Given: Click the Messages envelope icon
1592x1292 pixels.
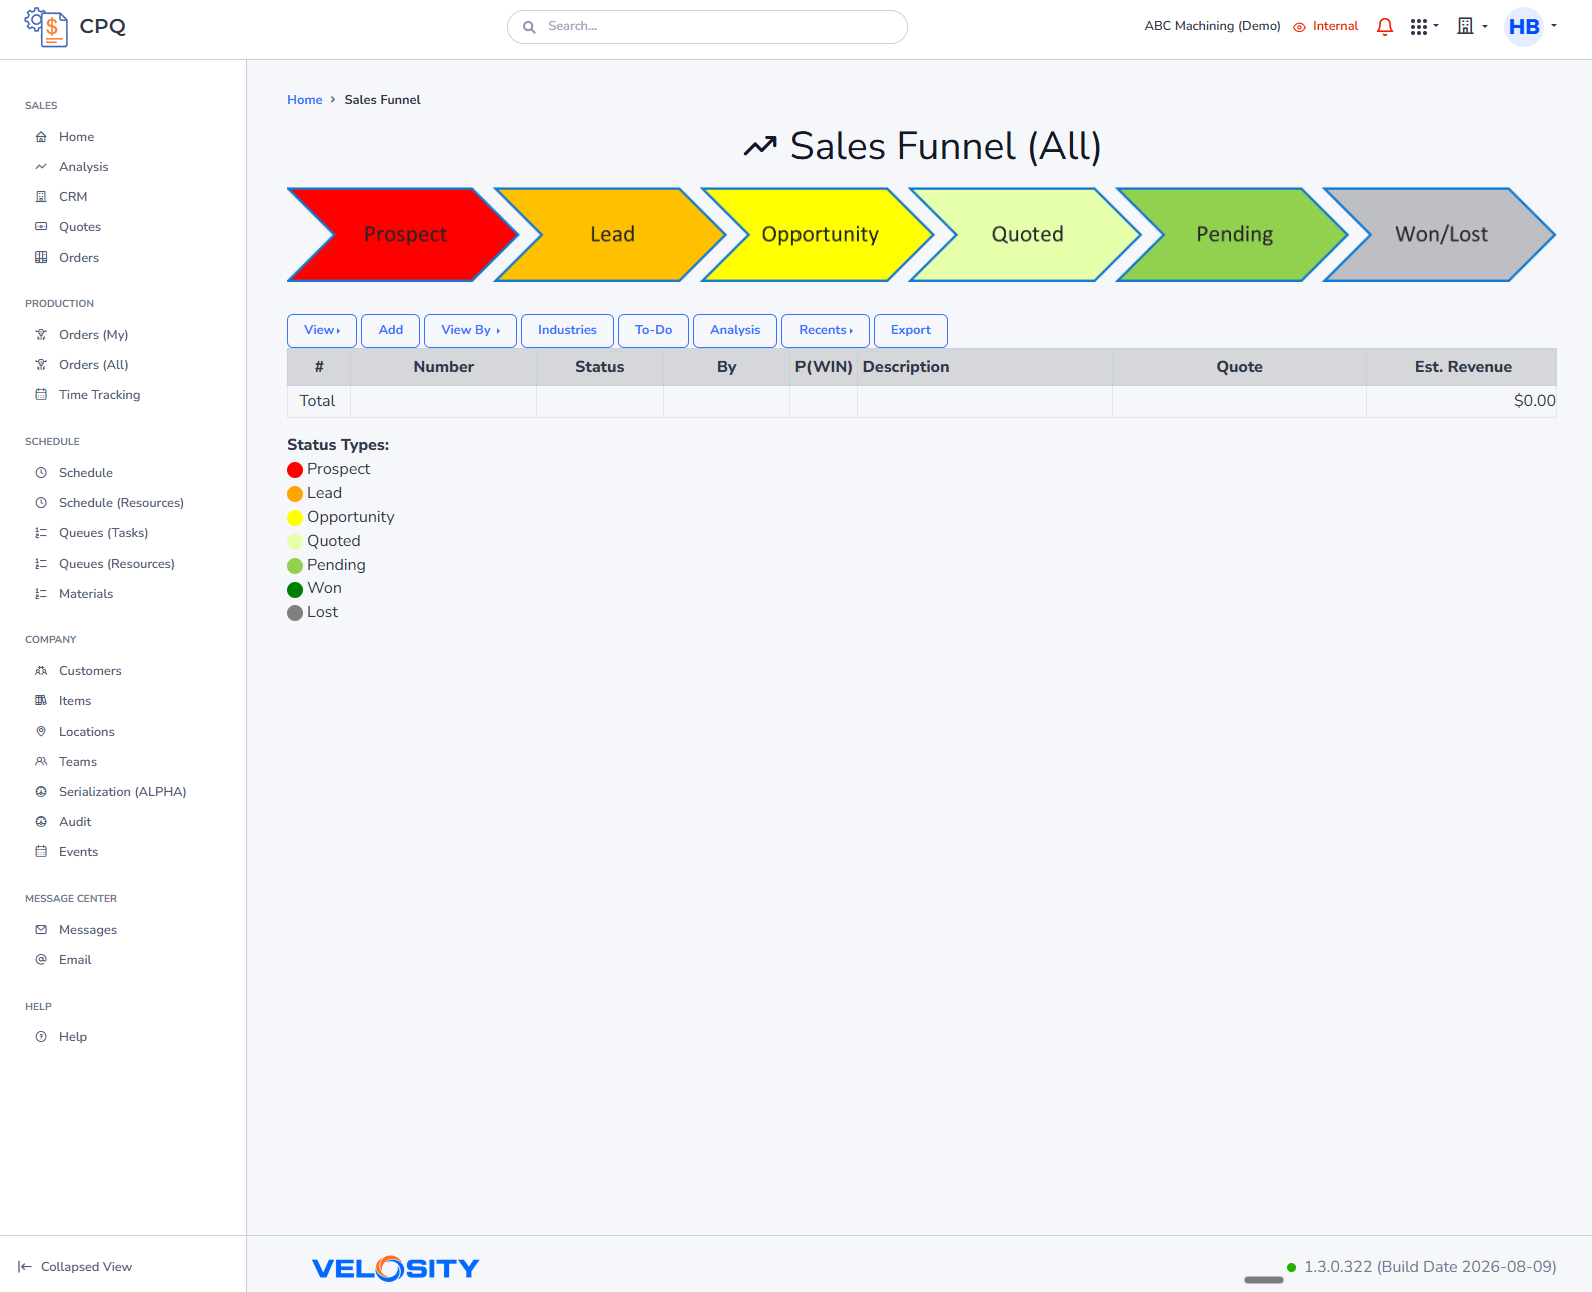Looking at the screenshot, I should (x=41, y=930).
